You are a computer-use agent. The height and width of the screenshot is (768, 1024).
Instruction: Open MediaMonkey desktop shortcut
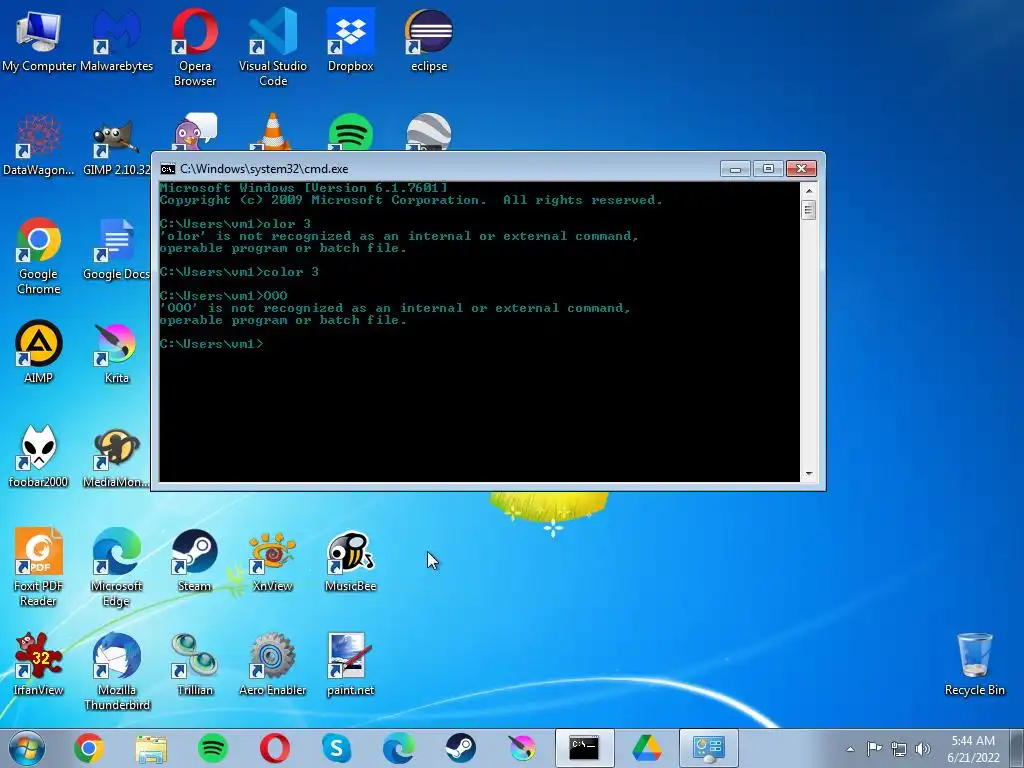tap(116, 456)
